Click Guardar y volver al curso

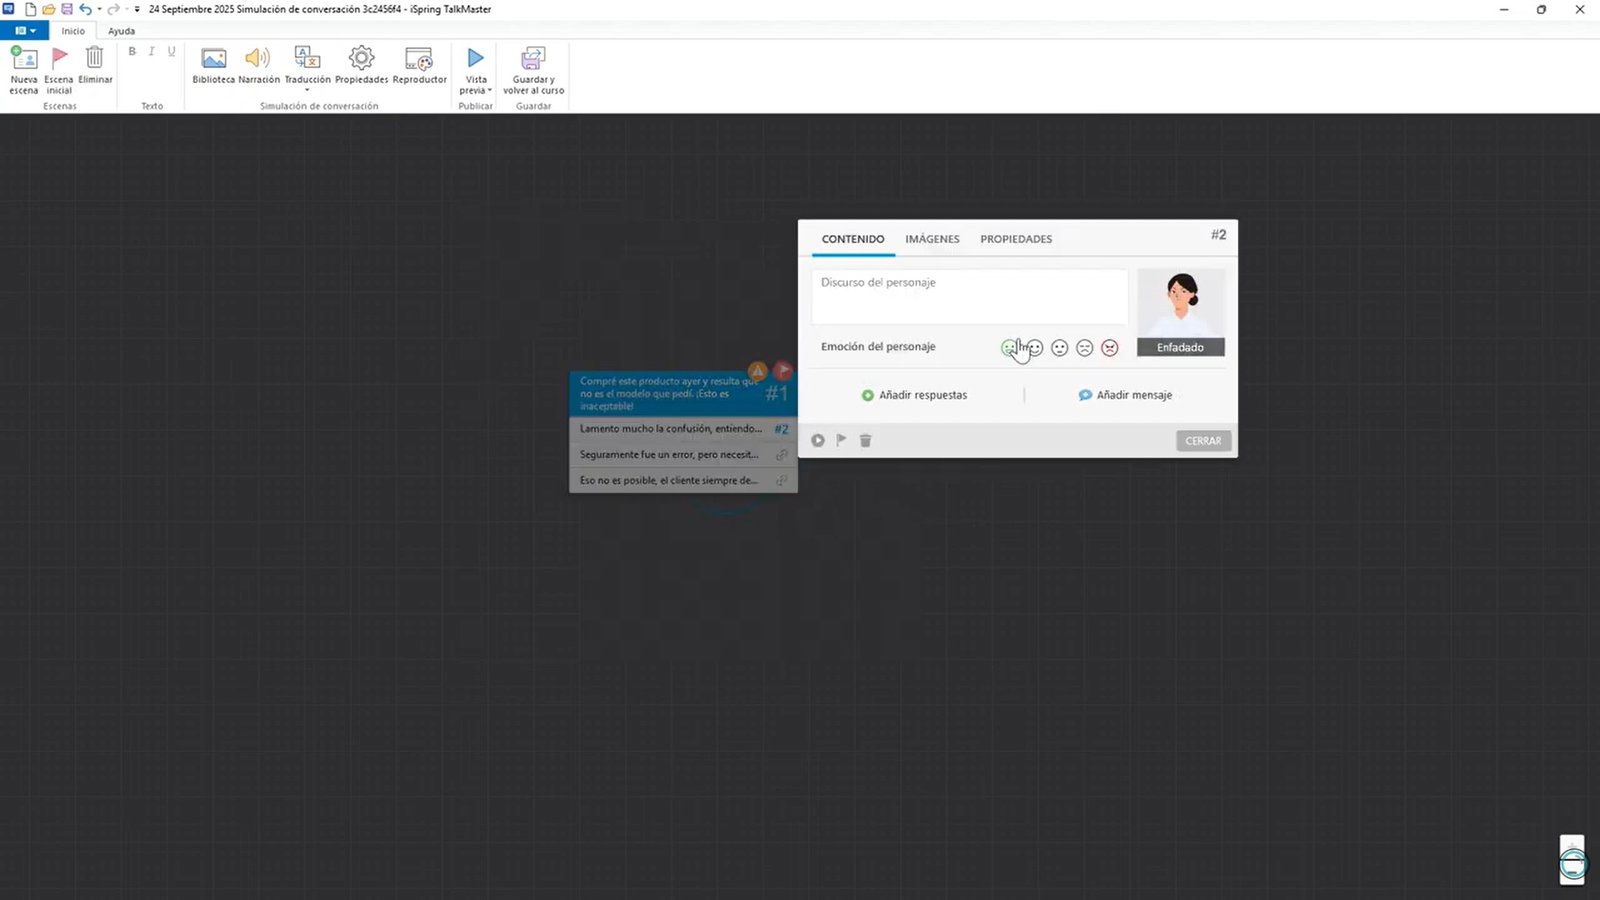533,70
